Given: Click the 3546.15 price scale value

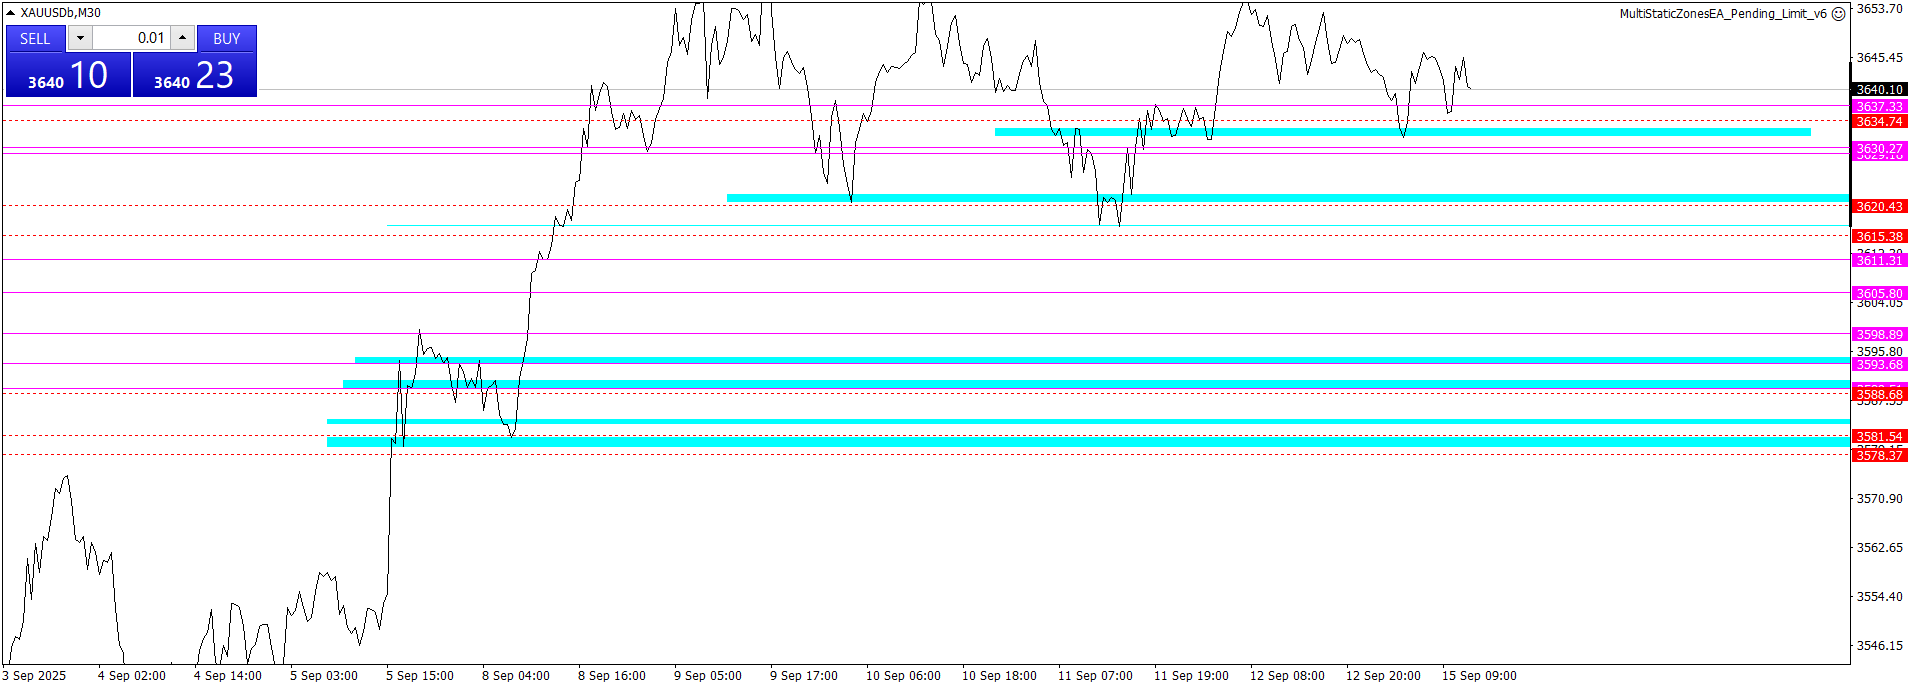Looking at the screenshot, I should (1880, 645).
